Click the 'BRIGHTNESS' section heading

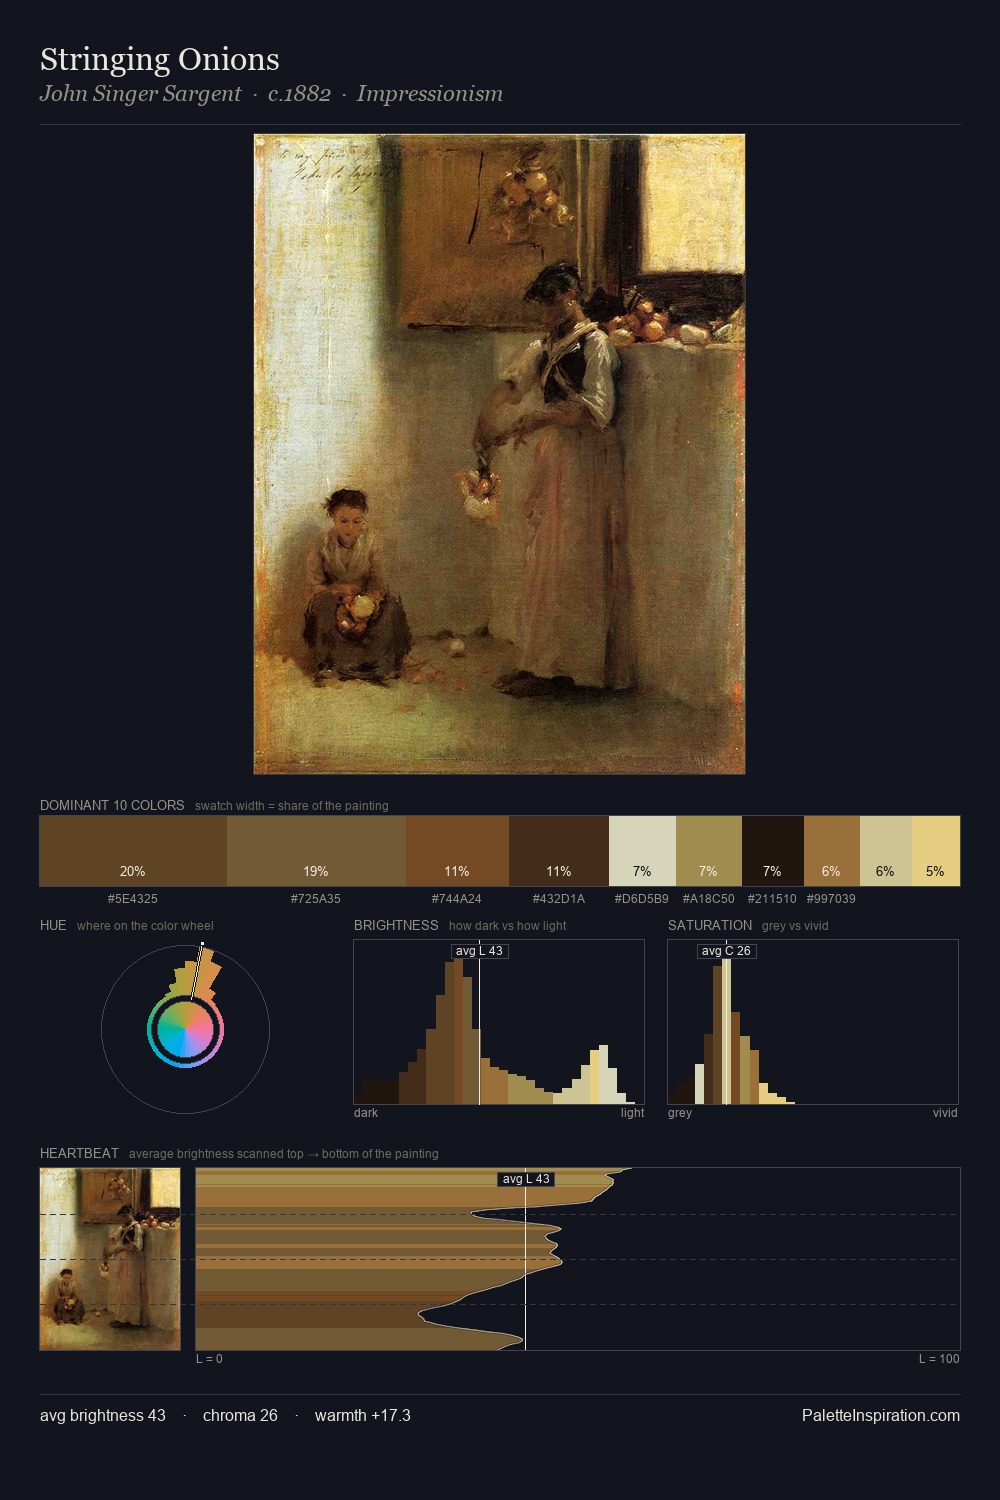396,925
